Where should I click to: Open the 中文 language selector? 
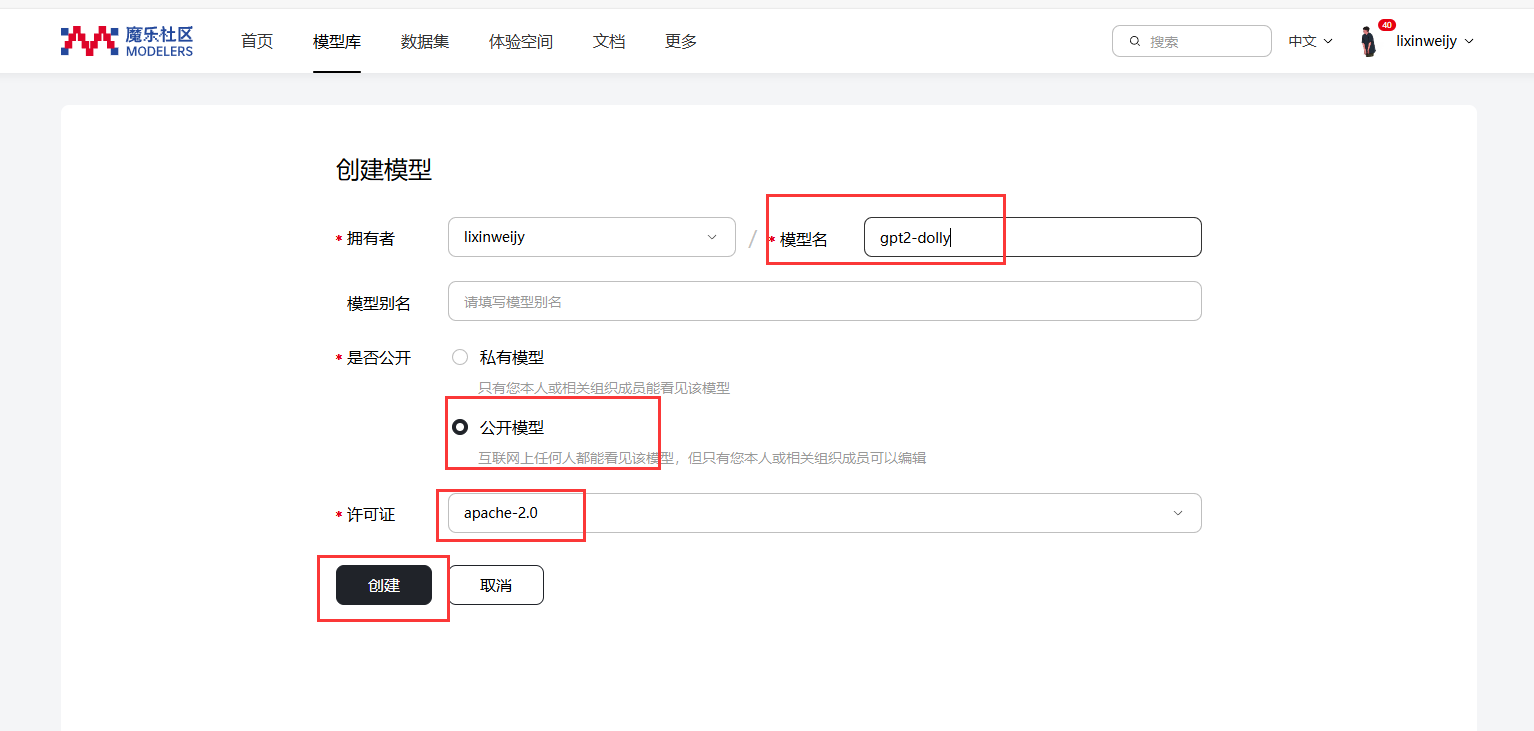pos(1310,41)
